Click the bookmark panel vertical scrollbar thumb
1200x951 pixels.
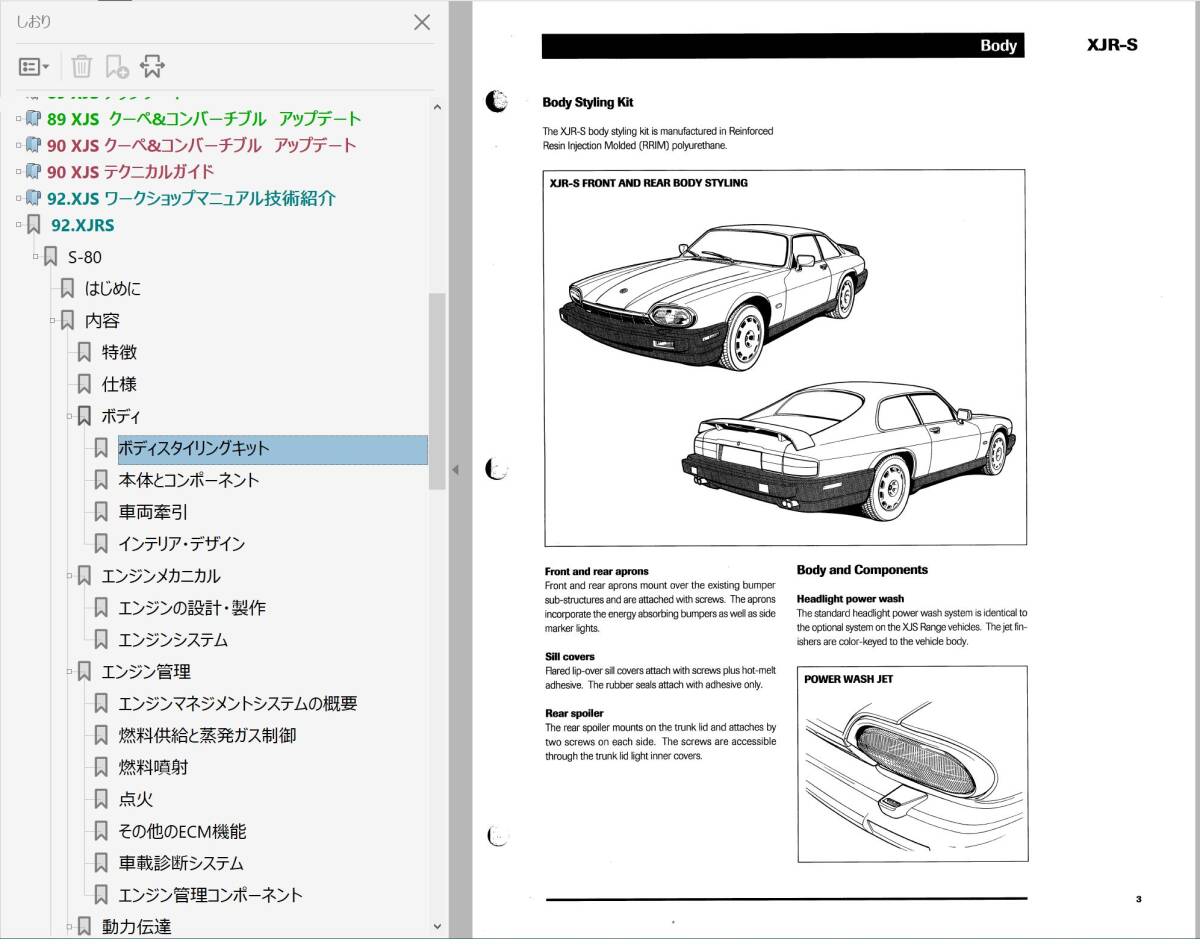(437, 391)
